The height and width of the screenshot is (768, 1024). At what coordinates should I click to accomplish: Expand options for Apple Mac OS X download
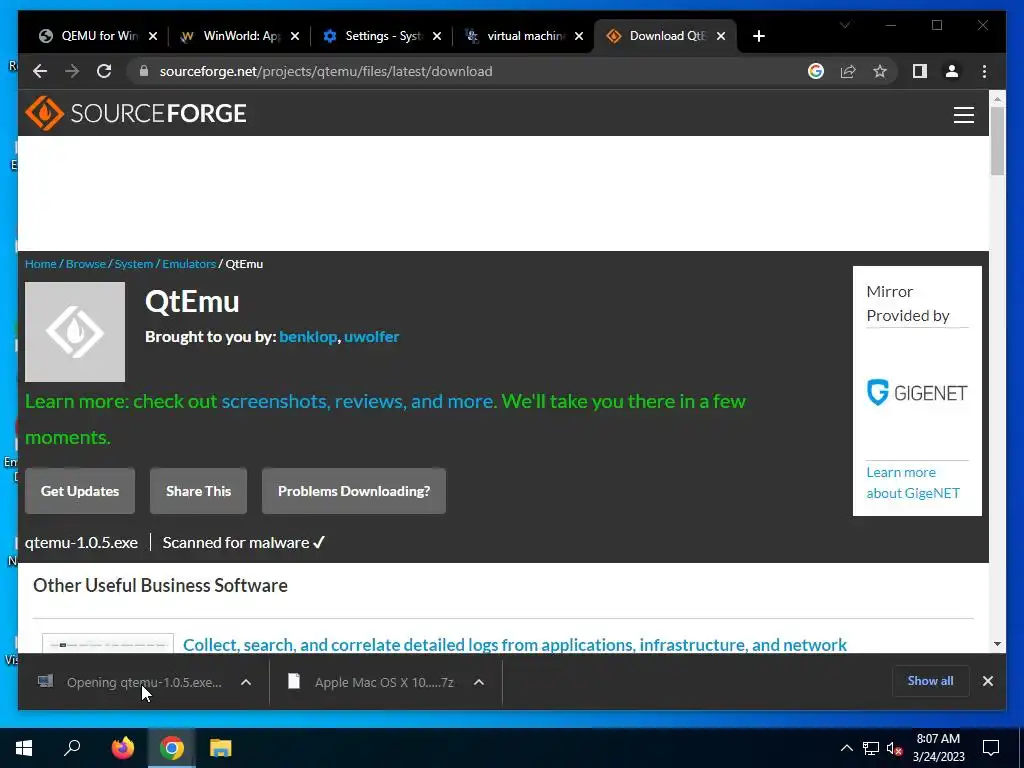coord(479,682)
